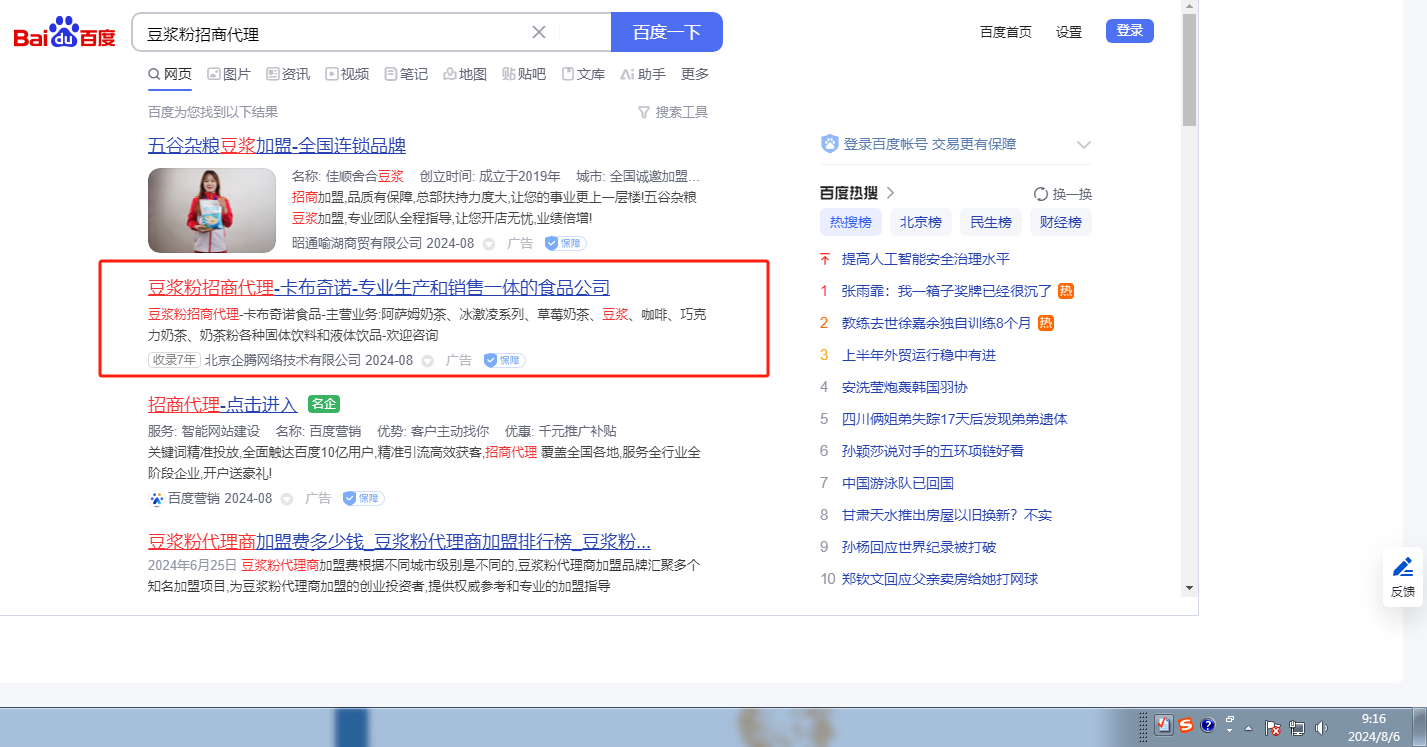The width and height of the screenshot is (1427, 747).
Task: Open the 更多 search categories menu
Action: (x=695, y=74)
